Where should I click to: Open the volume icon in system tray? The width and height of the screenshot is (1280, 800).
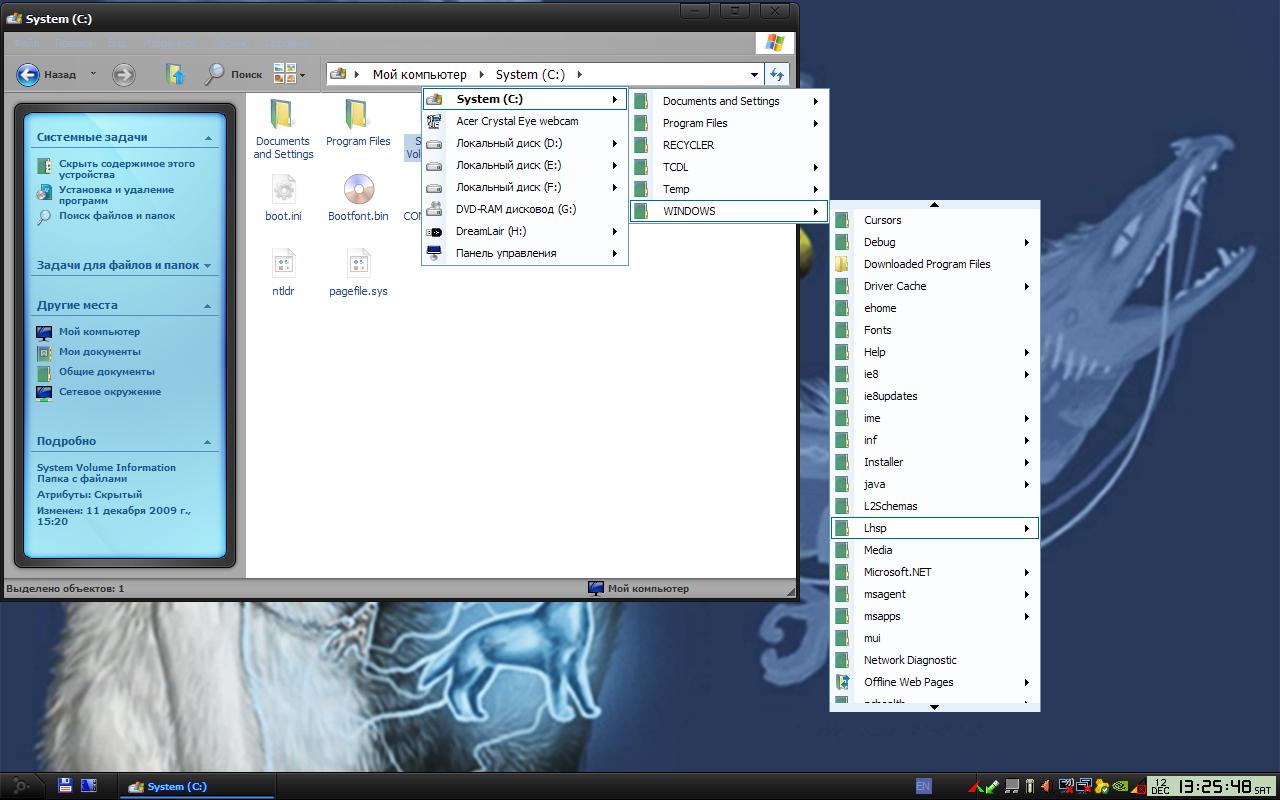(x=1047, y=786)
